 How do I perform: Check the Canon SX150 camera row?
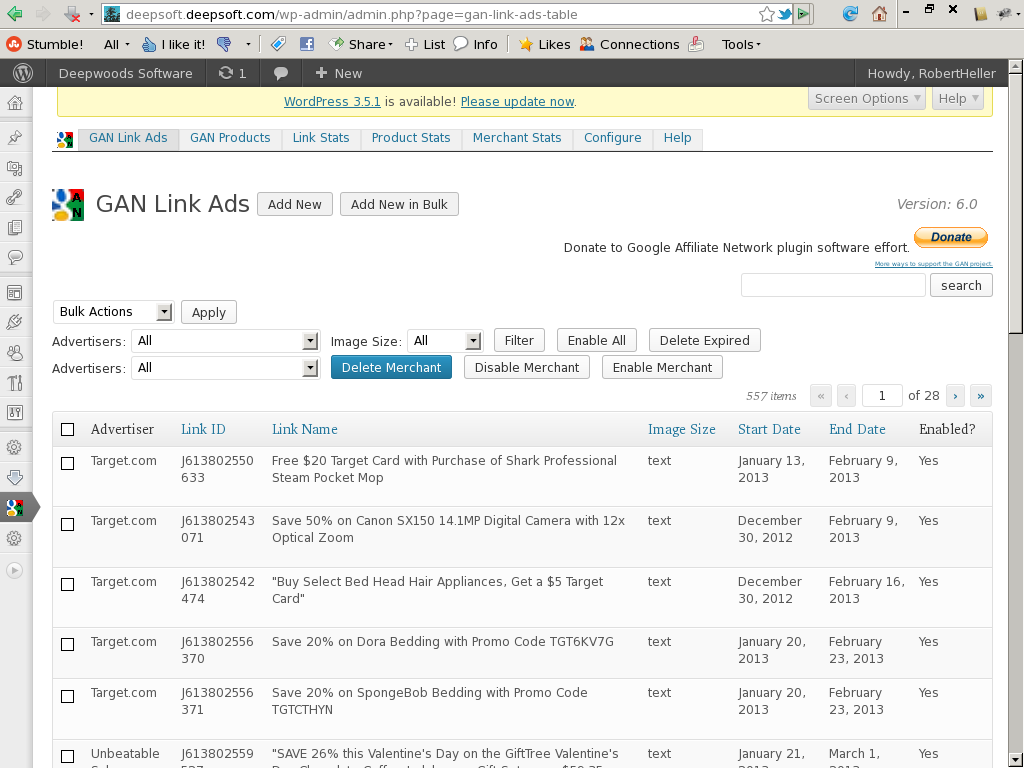point(67,524)
